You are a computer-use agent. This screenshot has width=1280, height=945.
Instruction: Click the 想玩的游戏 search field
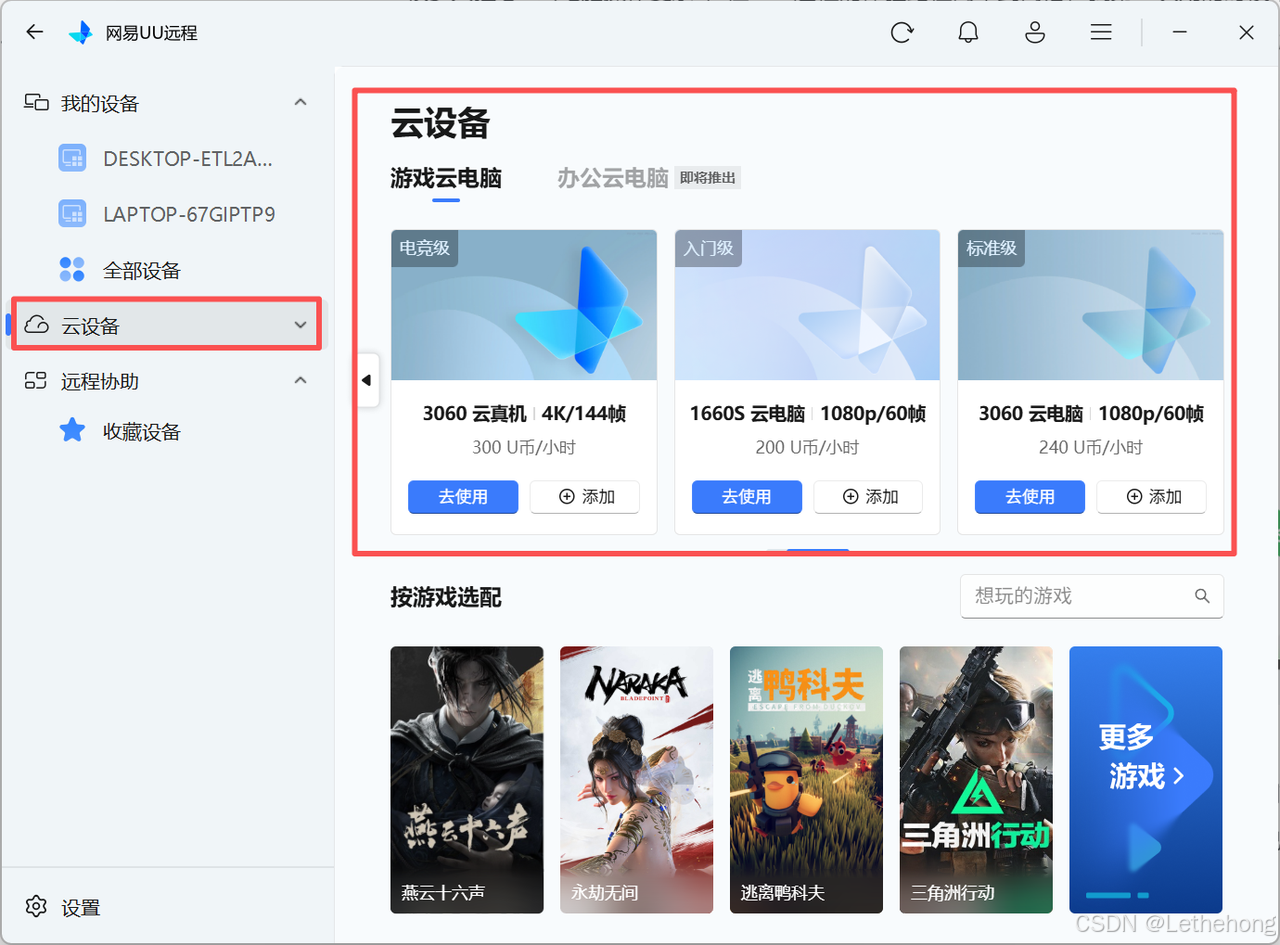pos(1092,596)
